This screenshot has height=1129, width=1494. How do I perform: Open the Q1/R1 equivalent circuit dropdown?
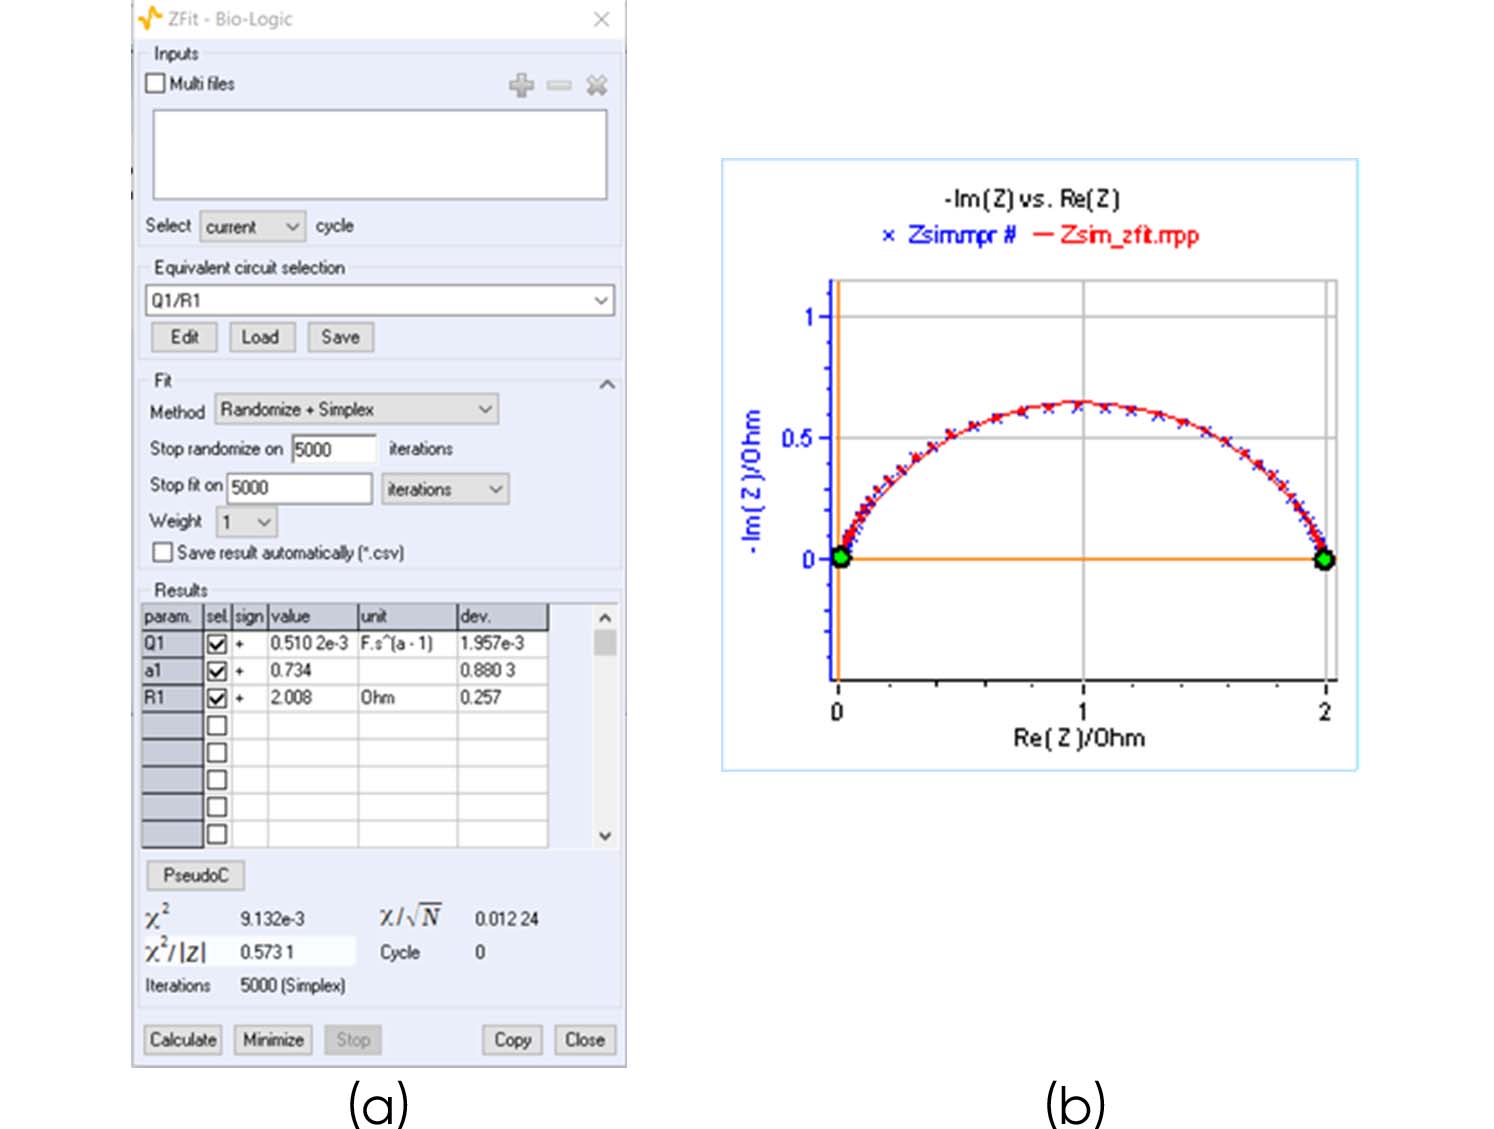point(601,301)
